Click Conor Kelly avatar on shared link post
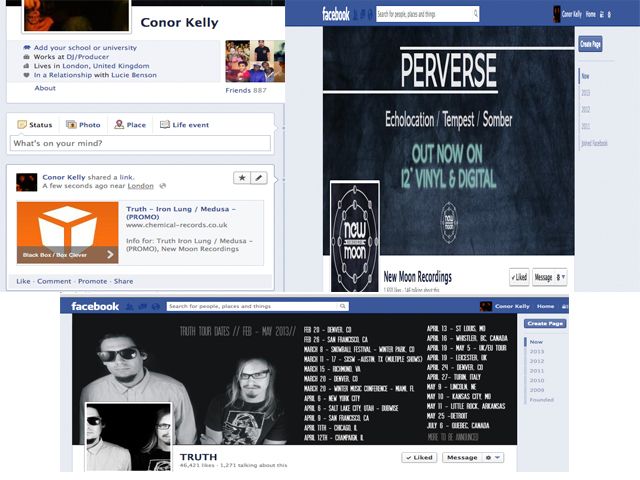The height and width of the screenshot is (480, 640). 27,182
